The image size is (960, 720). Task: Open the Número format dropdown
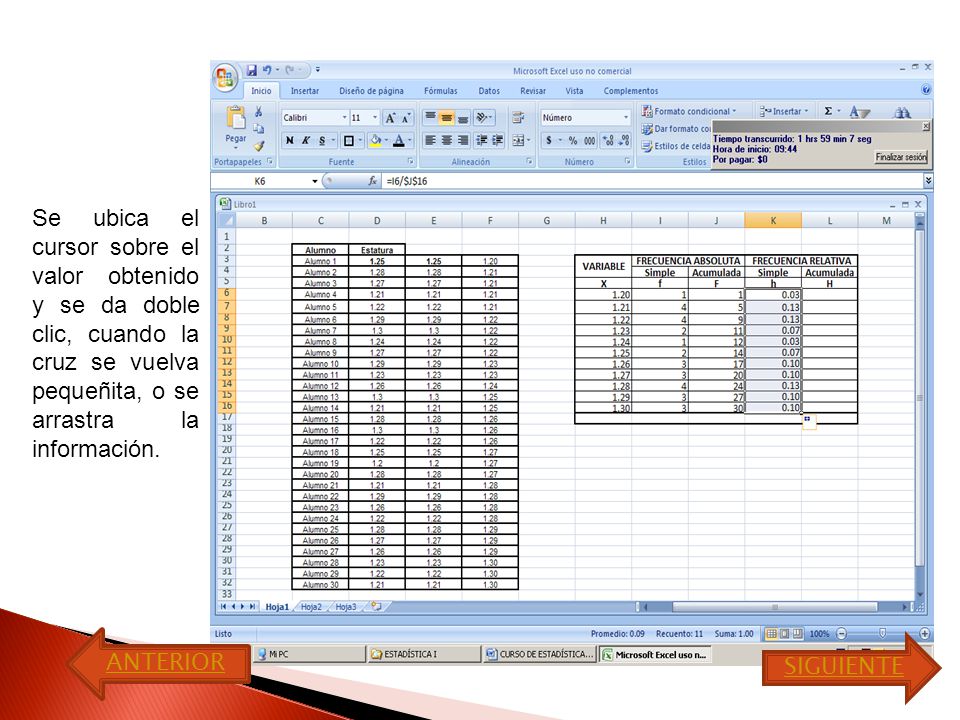625,118
